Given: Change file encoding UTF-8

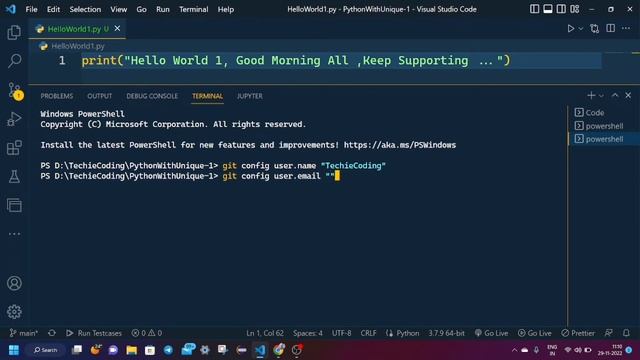Looking at the screenshot, I should [341, 333].
